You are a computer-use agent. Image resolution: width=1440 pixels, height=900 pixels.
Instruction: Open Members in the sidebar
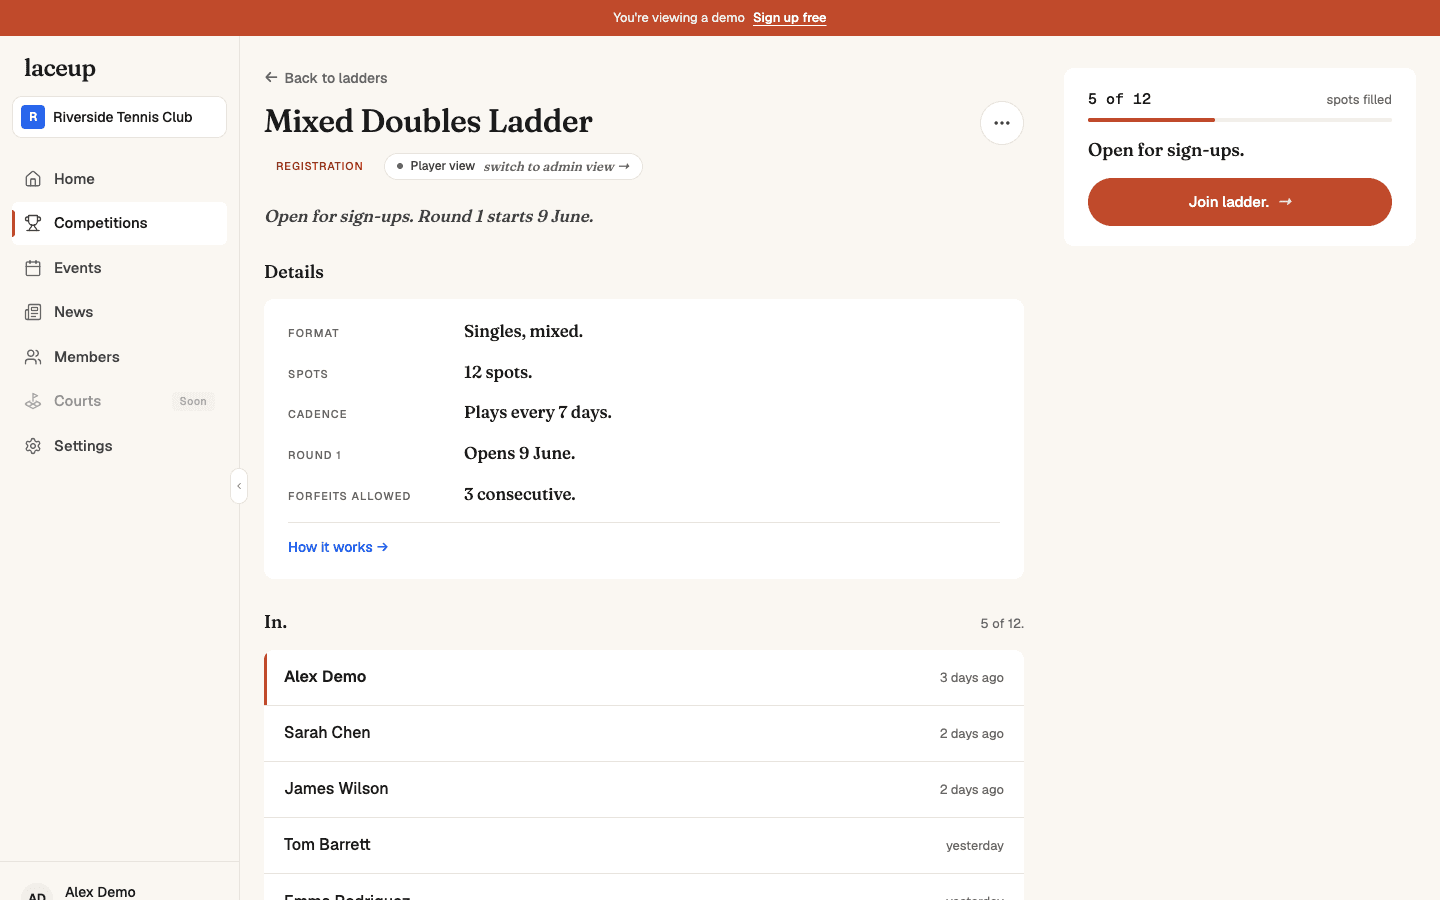119,357
